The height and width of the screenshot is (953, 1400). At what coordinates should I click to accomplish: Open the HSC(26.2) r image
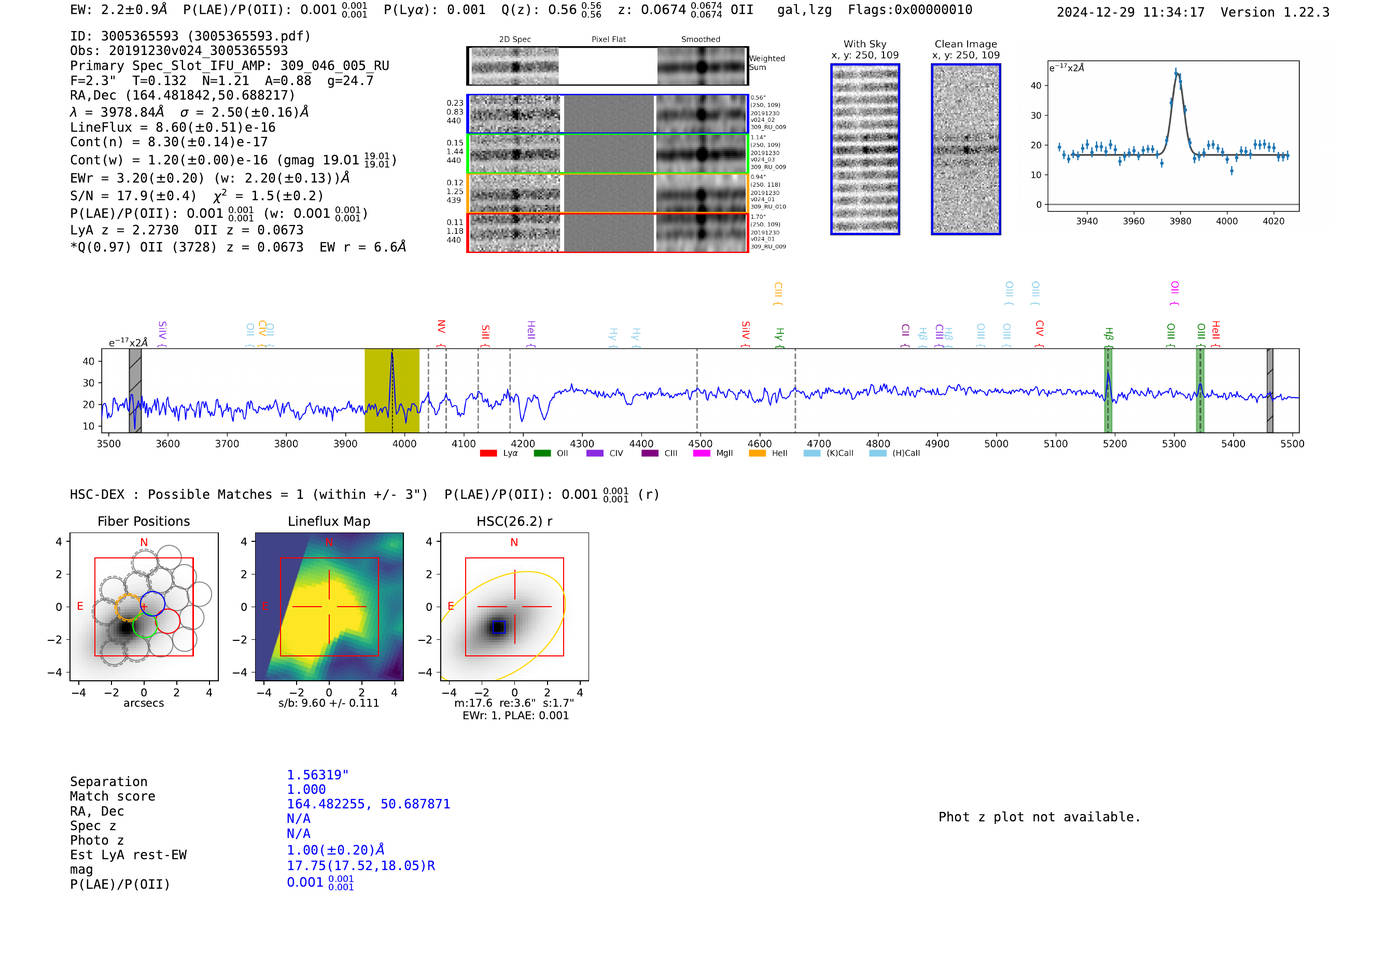514,607
